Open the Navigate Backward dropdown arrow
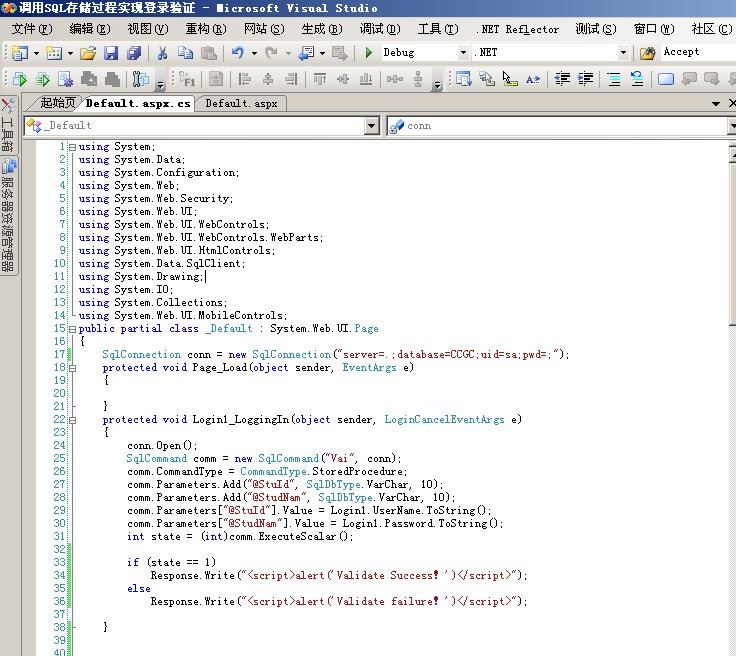 322,53
